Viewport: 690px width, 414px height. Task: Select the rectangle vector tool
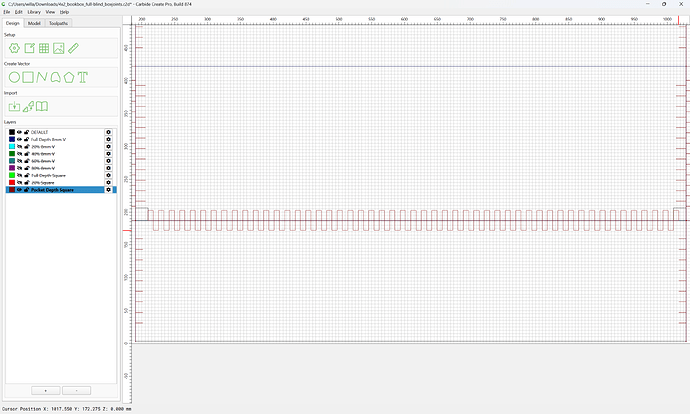coord(28,77)
